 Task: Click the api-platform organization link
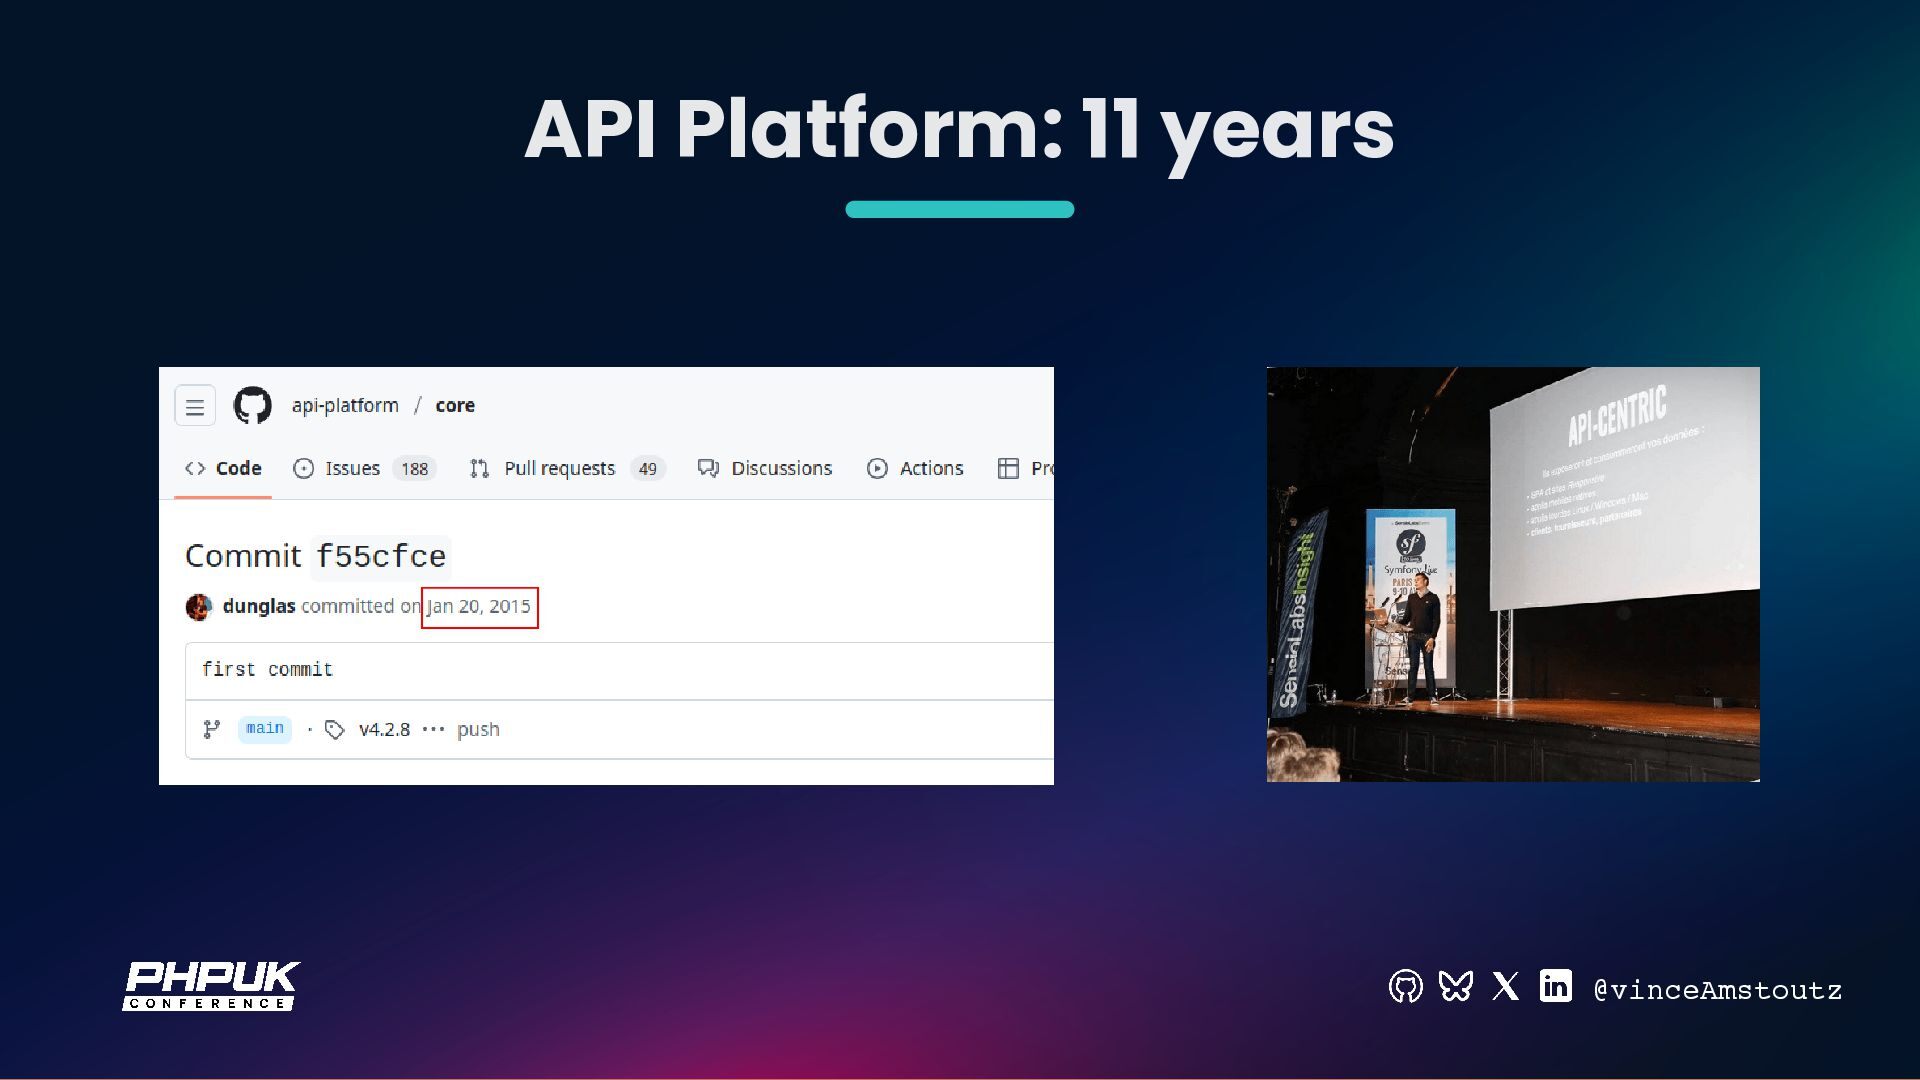(345, 406)
